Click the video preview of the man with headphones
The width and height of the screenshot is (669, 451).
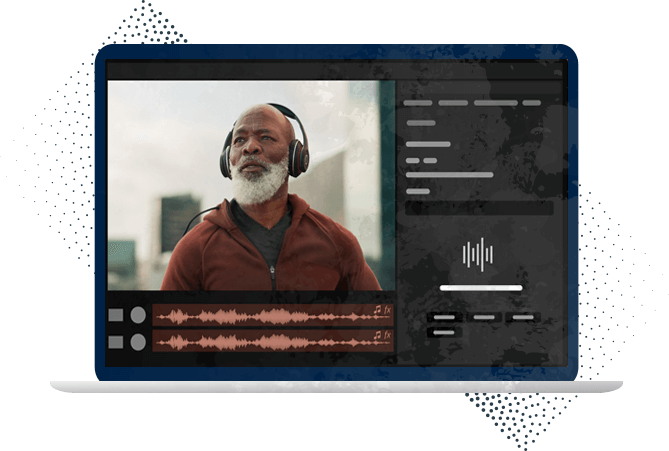point(243,185)
